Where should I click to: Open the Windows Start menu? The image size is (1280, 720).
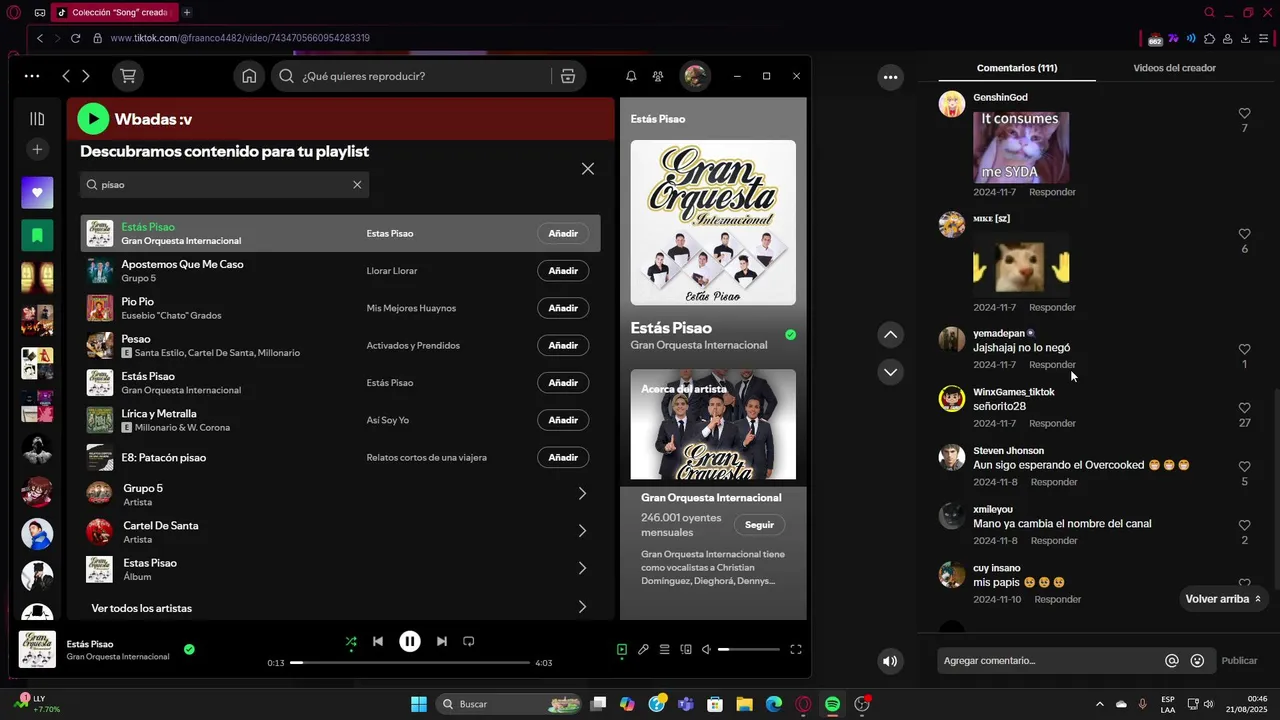point(419,704)
